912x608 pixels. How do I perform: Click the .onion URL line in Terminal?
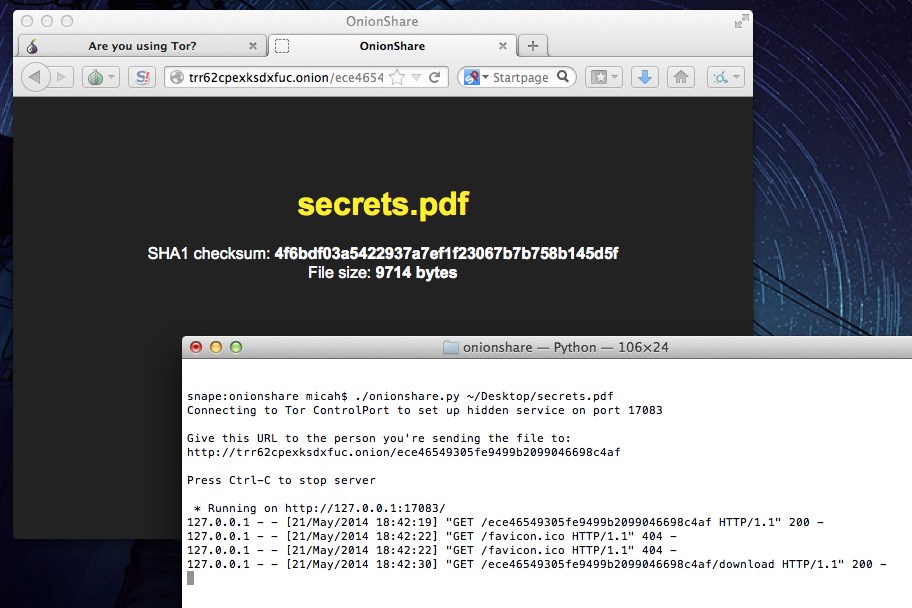404,452
